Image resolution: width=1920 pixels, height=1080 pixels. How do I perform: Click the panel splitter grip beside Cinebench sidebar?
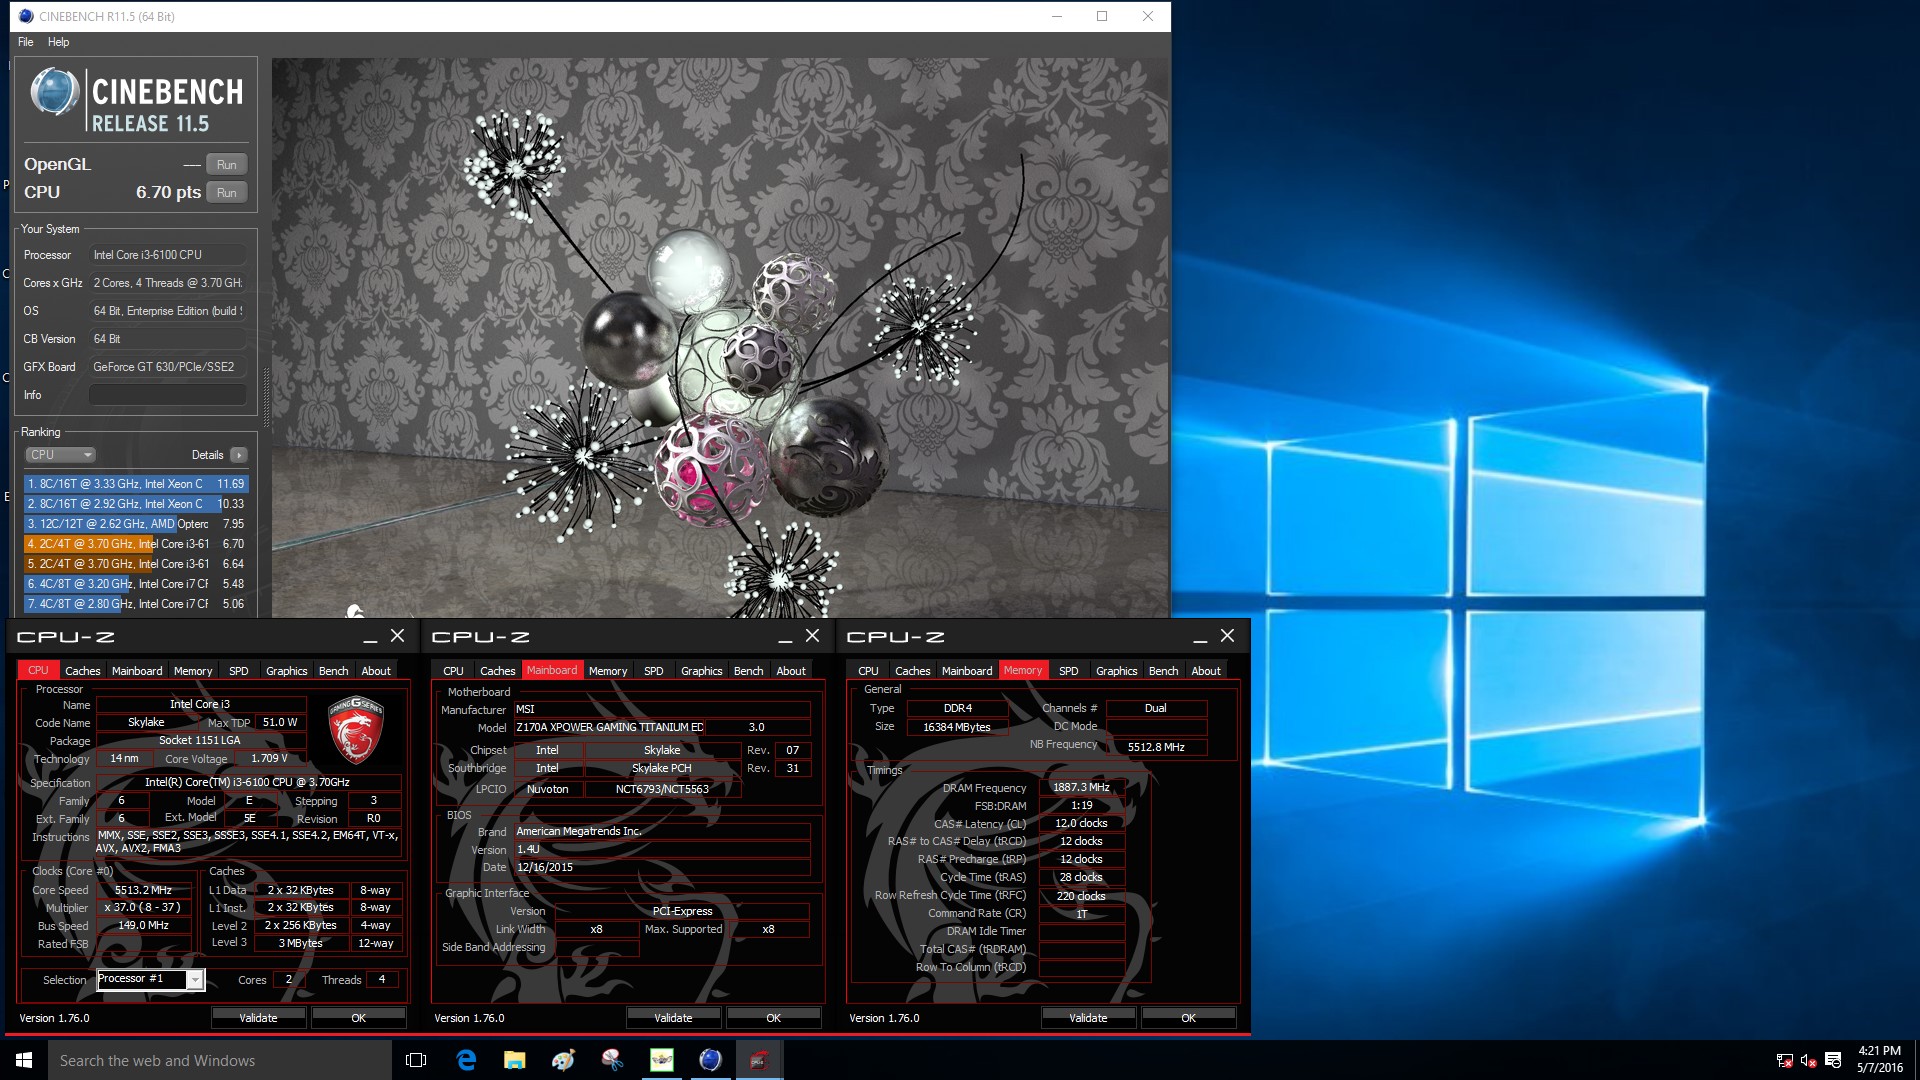click(x=266, y=400)
